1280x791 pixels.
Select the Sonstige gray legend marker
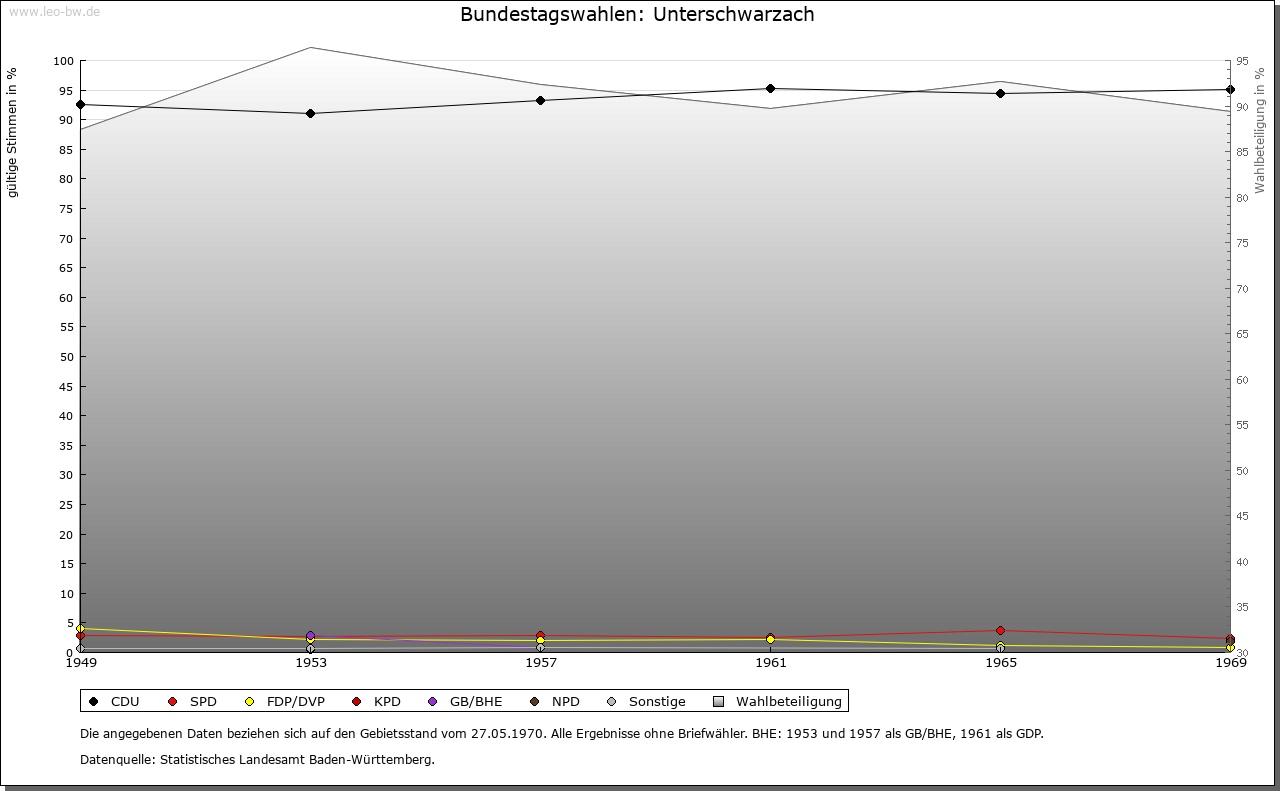(612, 702)
